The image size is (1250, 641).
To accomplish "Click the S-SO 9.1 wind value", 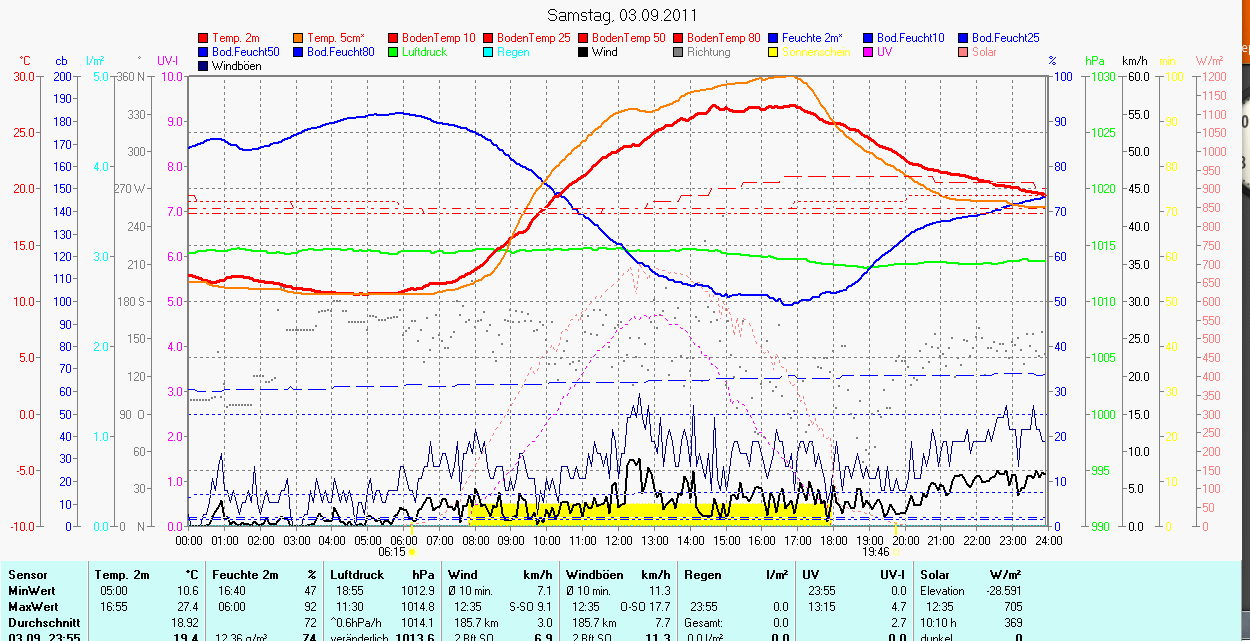I will pos(531,606).
